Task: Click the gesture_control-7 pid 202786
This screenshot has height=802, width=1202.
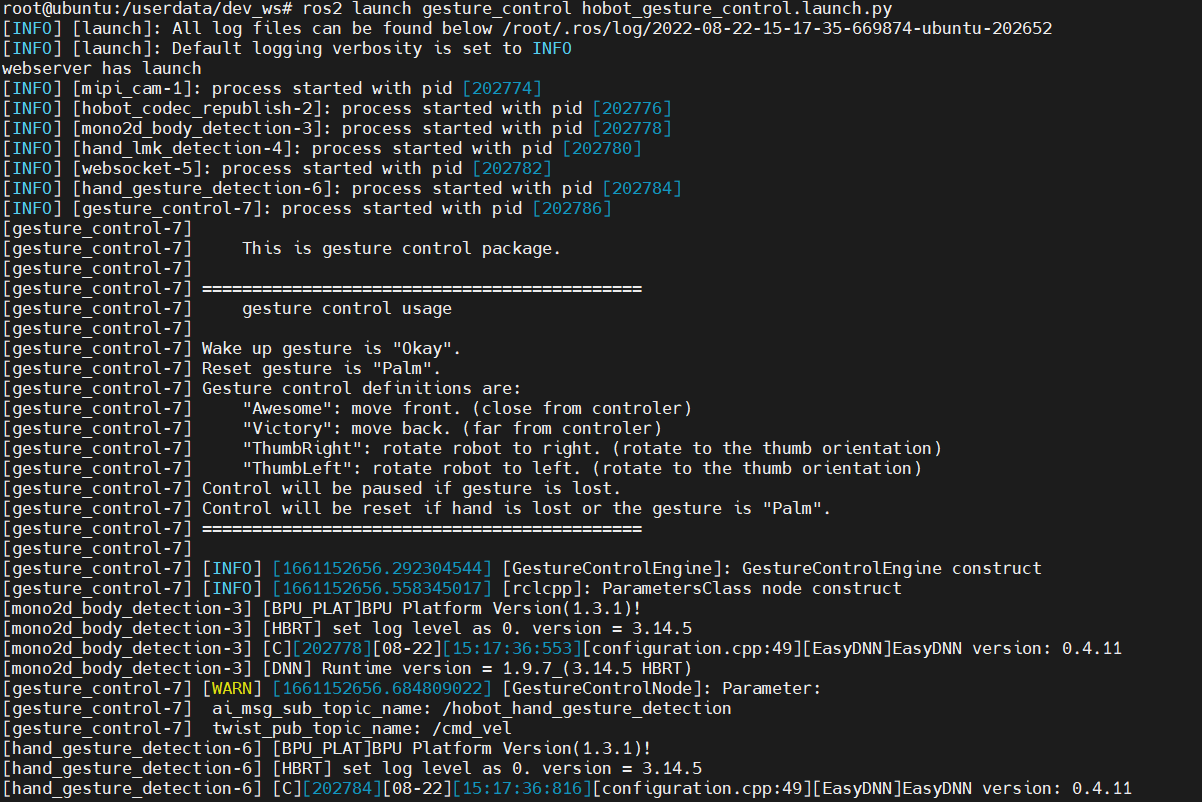Action: click(x=572, y=209)
